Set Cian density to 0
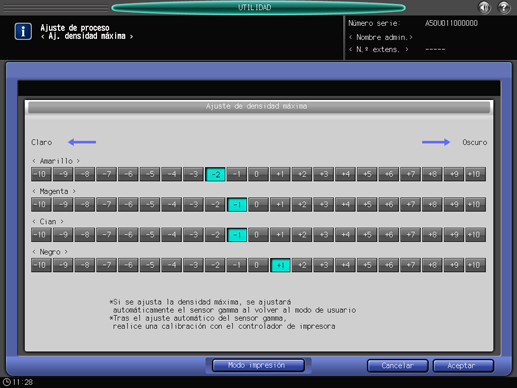Viewport: 517px width, 388px height. (x=259, y=235)
